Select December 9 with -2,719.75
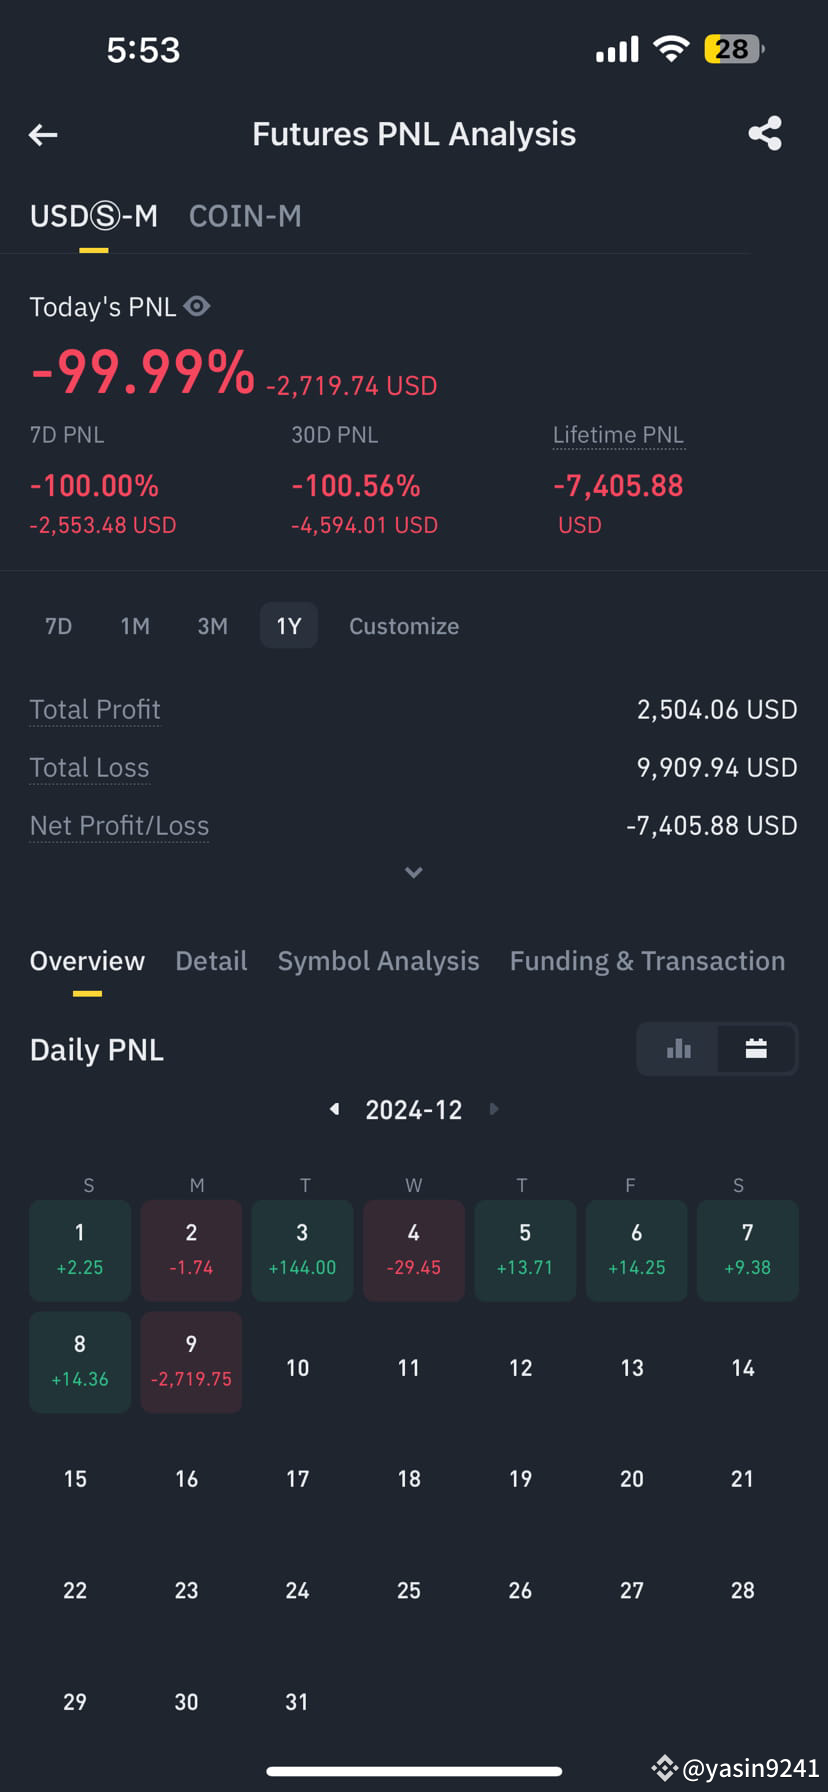The width and height of the screenshot is (828, 1792). tap(191, 1362)
